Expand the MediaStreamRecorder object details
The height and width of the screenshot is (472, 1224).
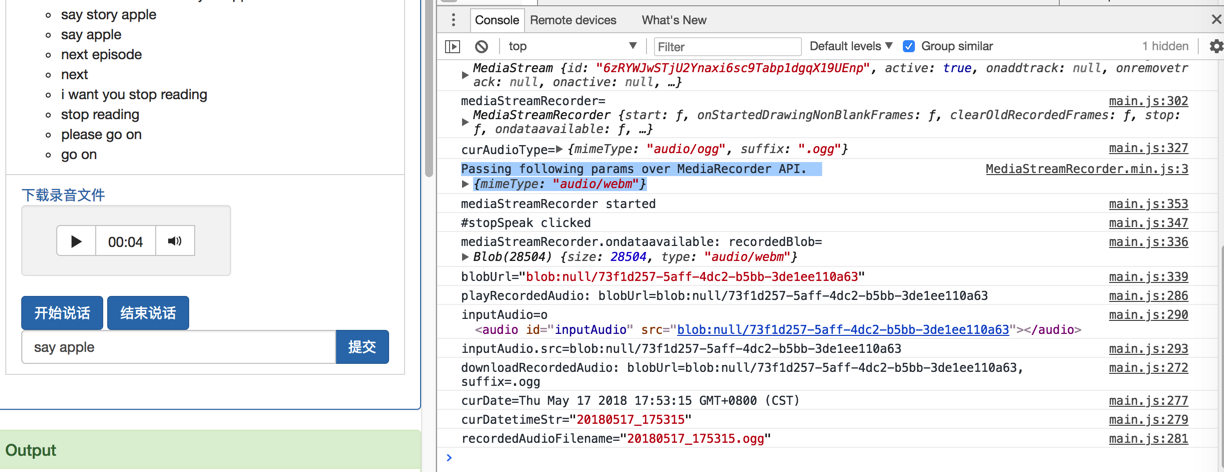pos(466,122)
